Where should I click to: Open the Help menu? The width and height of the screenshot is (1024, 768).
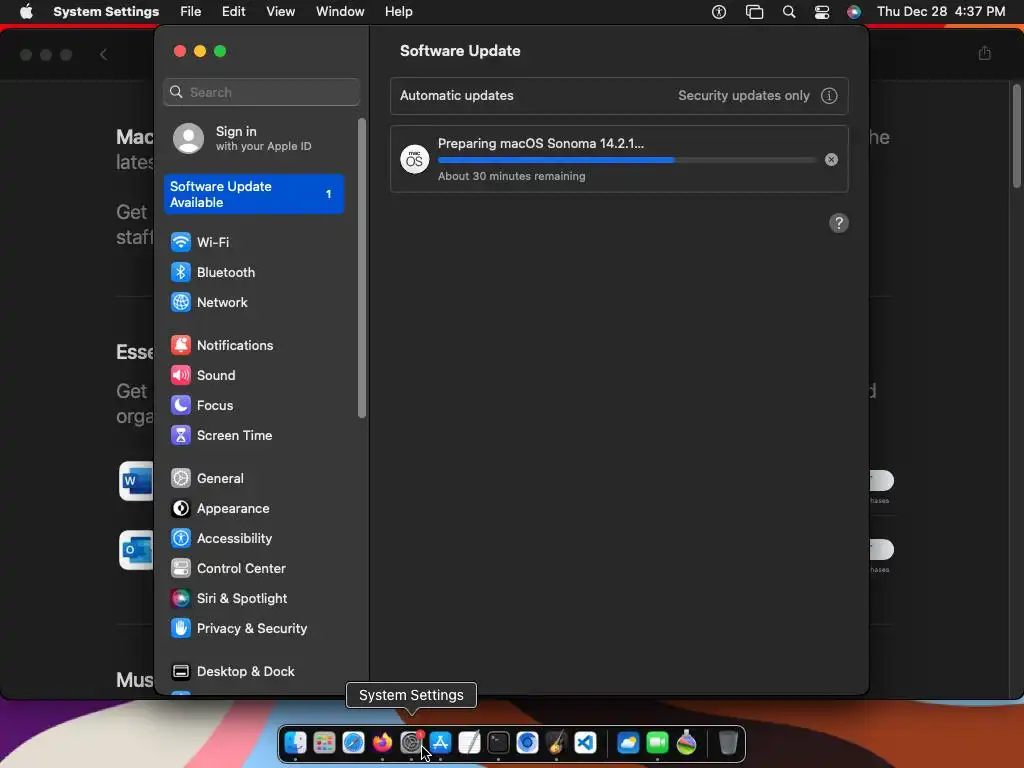398,12
